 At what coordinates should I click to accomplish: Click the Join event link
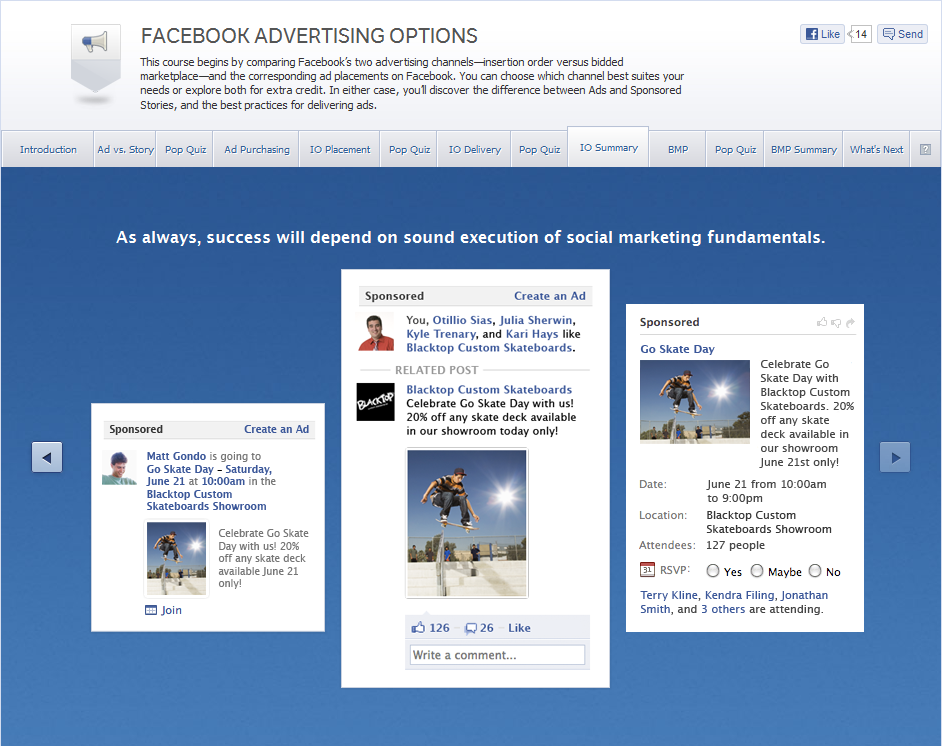click(x=171, y=610)
